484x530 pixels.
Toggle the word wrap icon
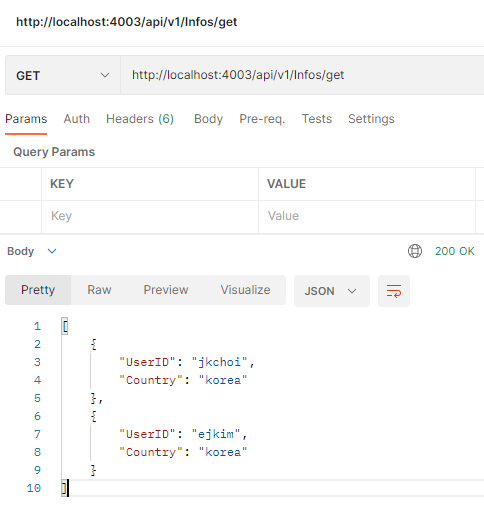pyautogui.click(x=394, y=291)
